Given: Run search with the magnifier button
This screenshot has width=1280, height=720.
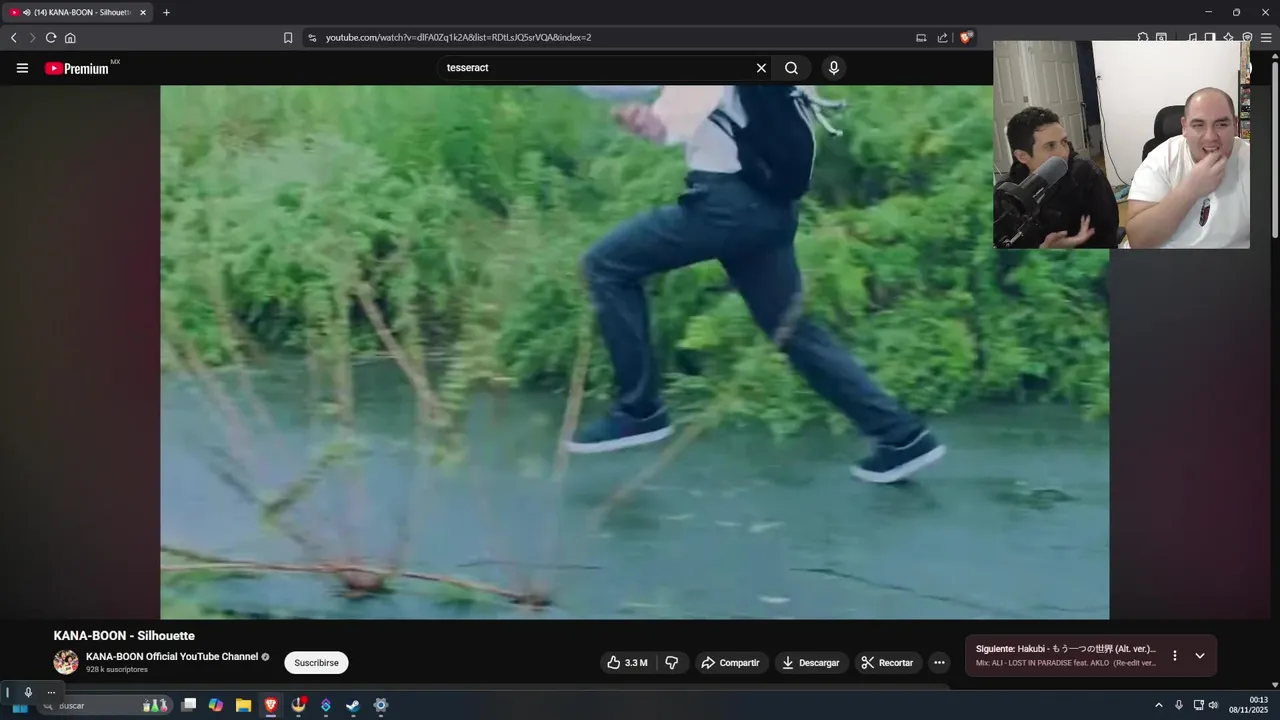Looking at the screenshot, I should 791,68.
